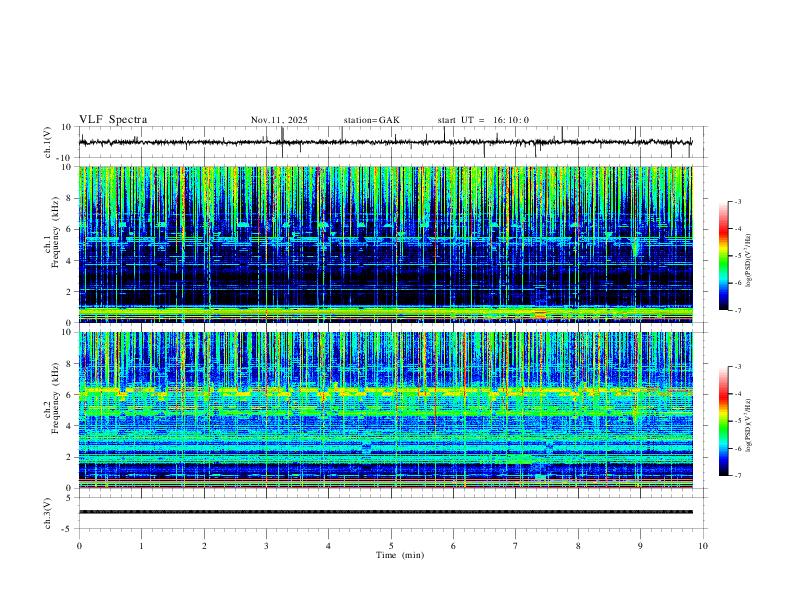Click the log(PSD) label beside ch.1 colorbar
The image size is (792, 612).
749,261
